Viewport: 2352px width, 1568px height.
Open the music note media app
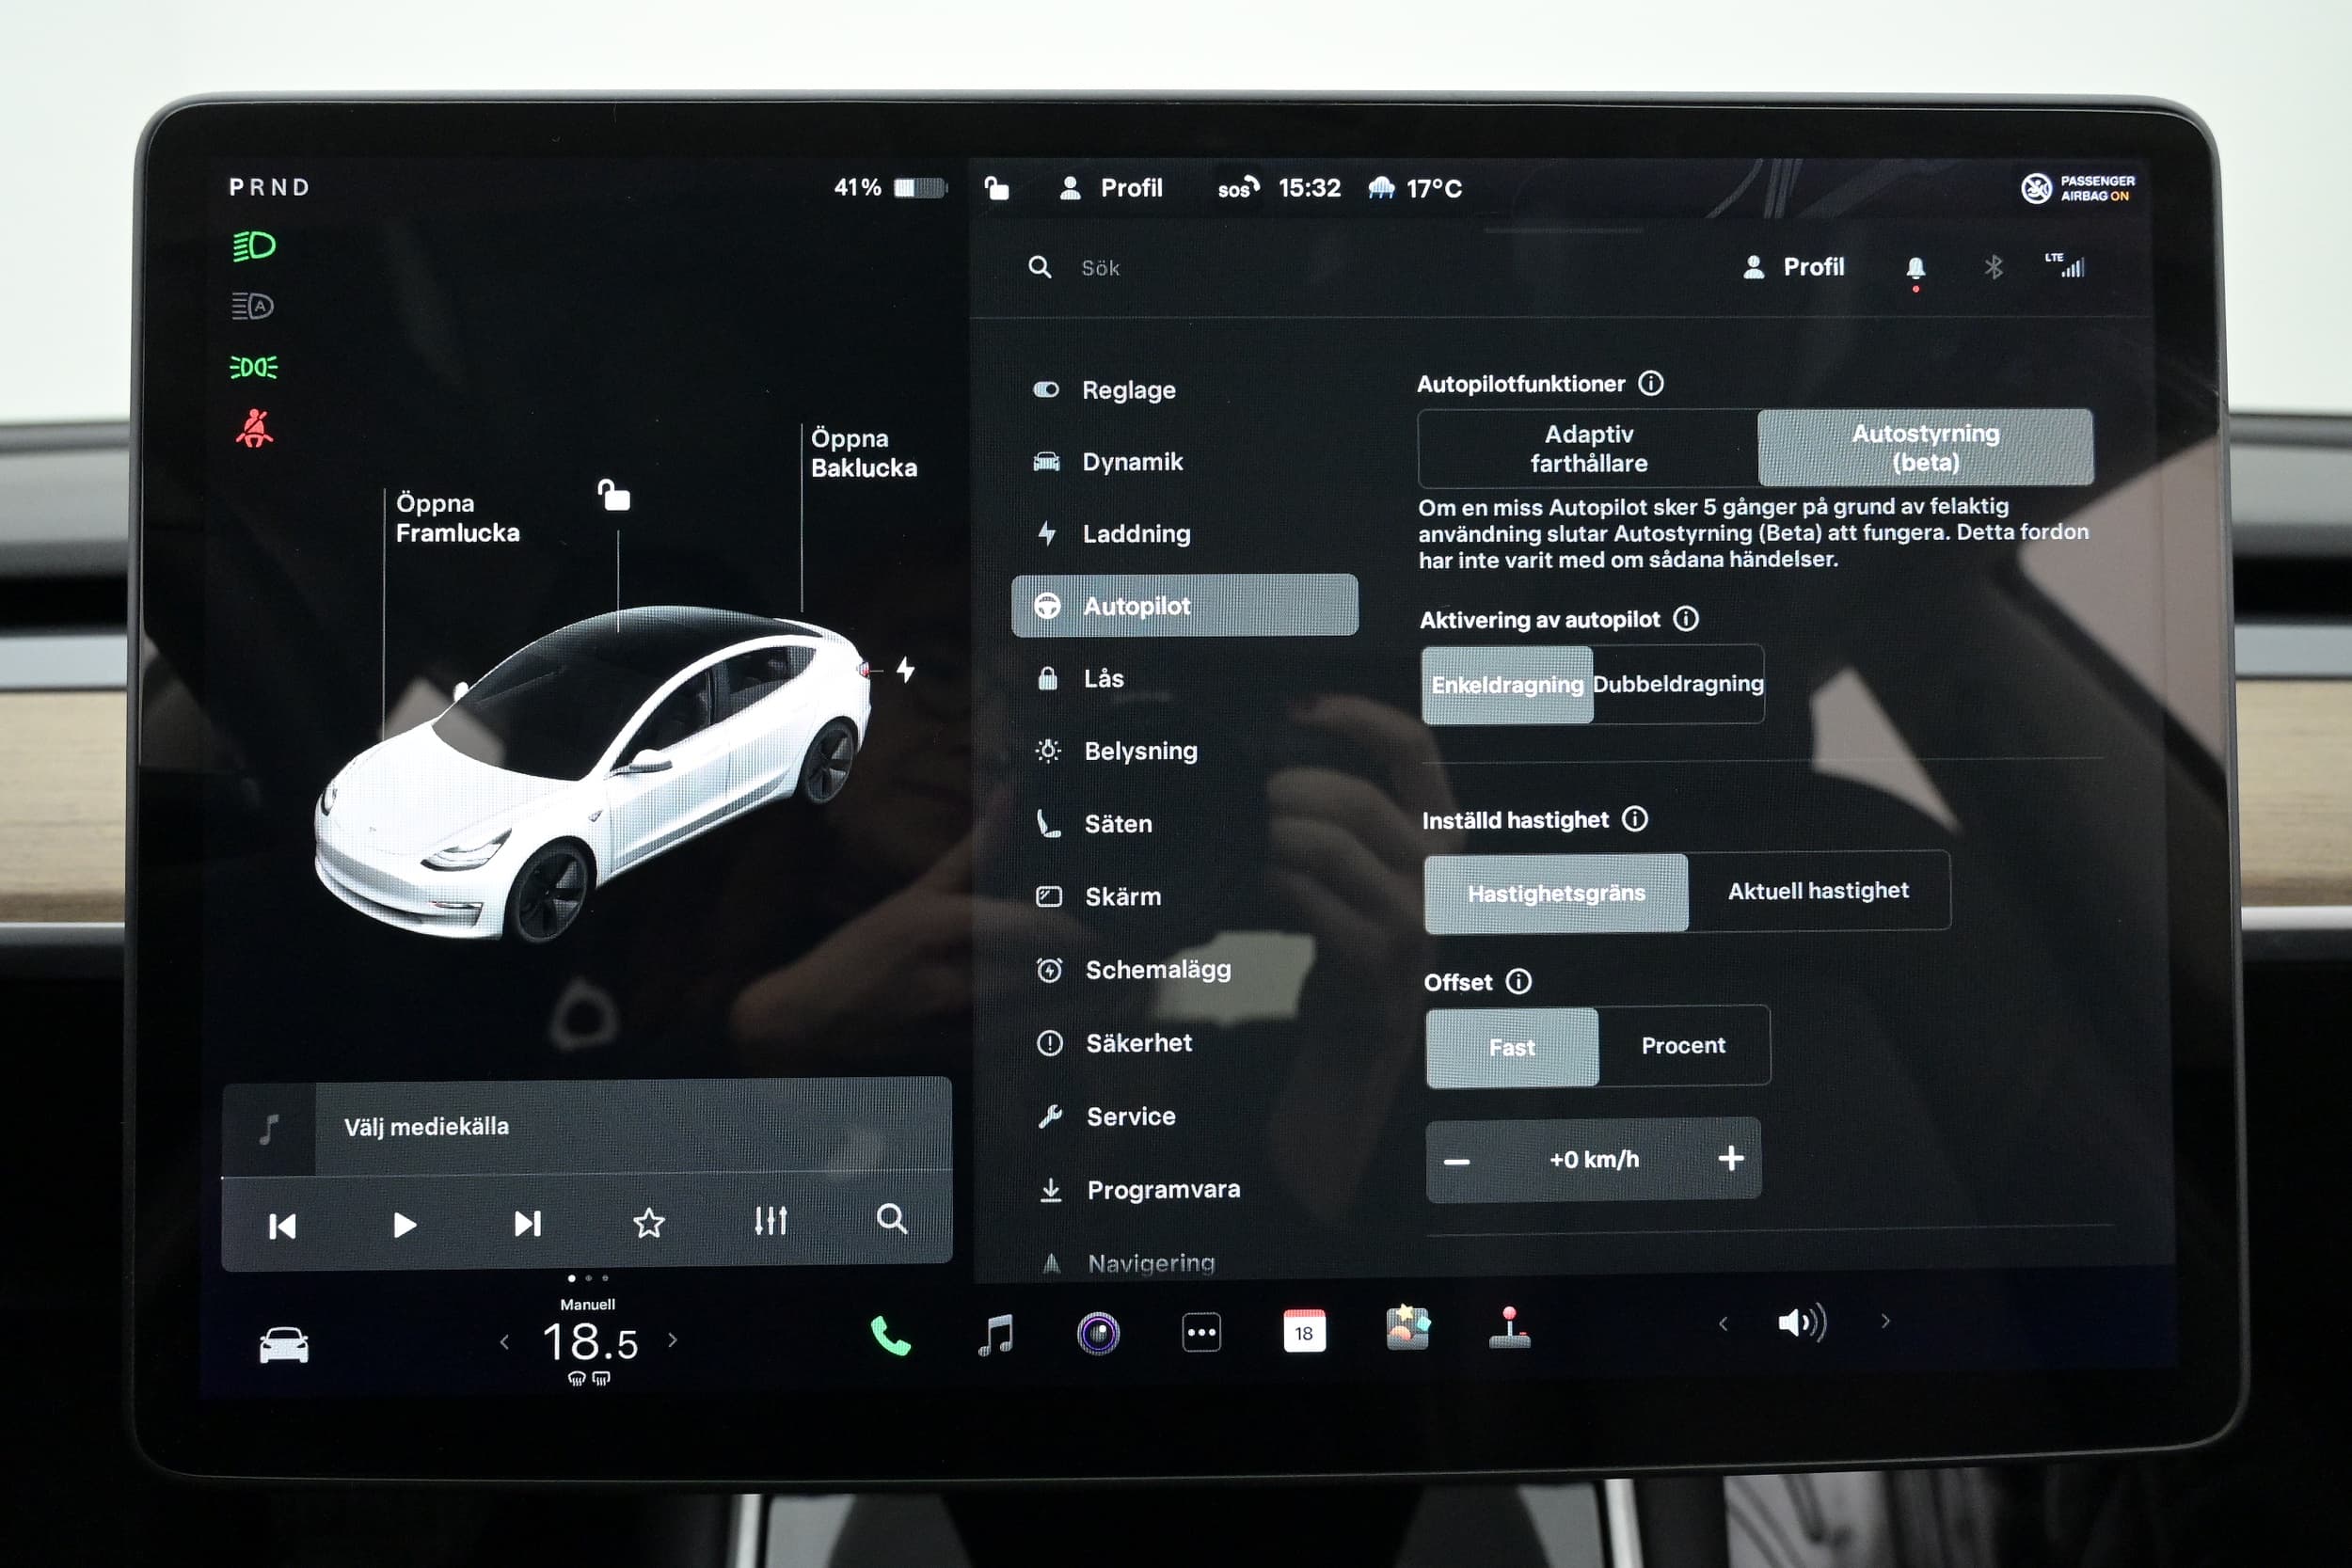click(995, 1335)
